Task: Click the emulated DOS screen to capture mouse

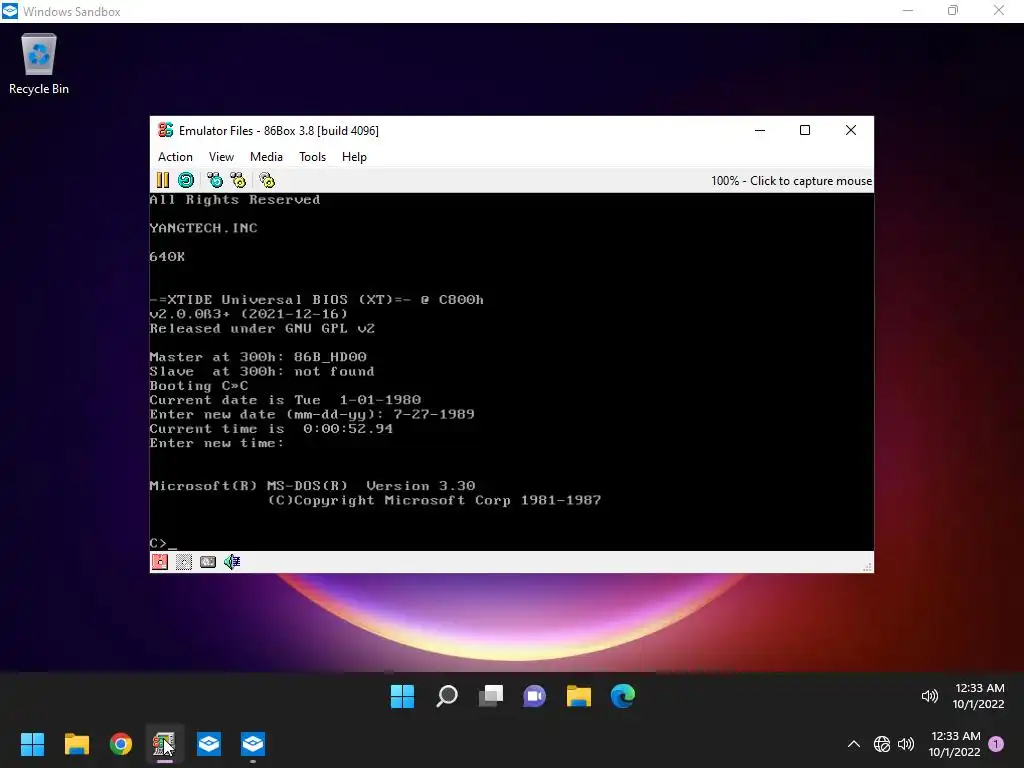Action: point(511,372)
